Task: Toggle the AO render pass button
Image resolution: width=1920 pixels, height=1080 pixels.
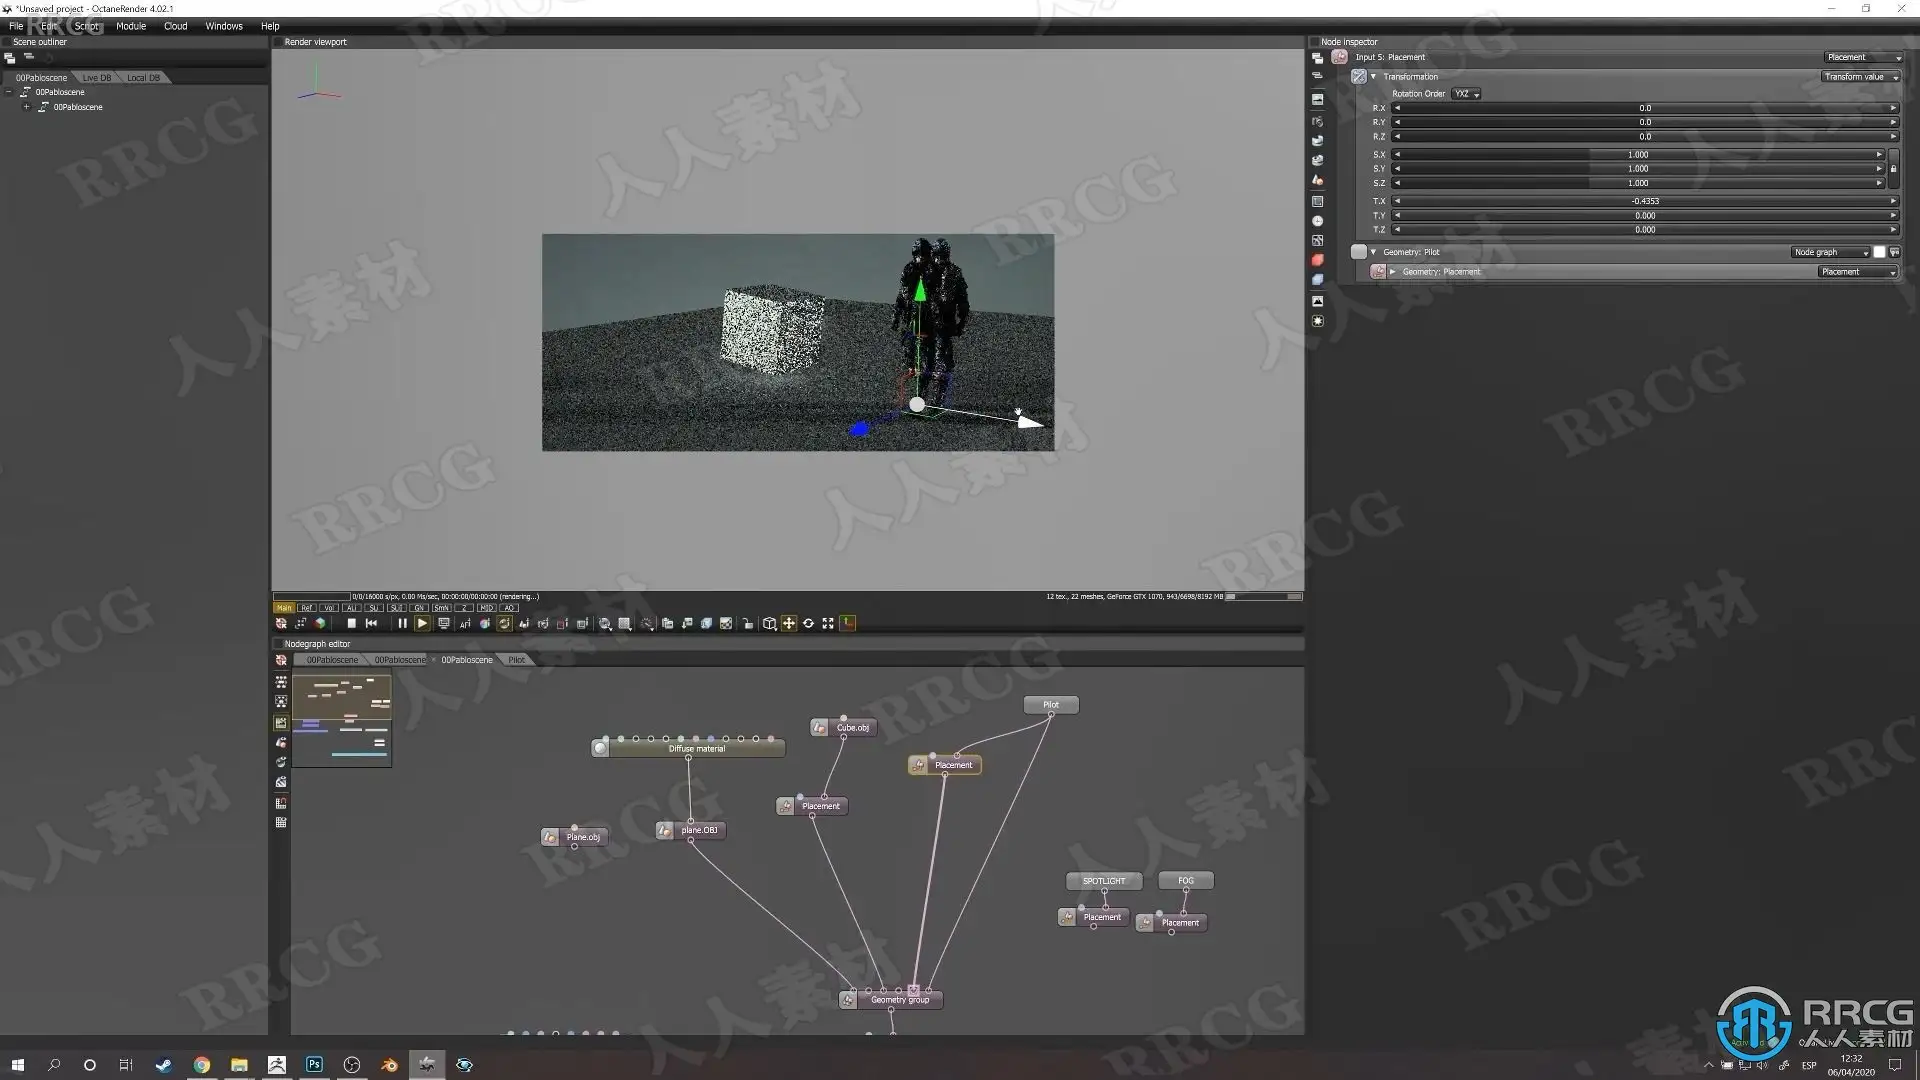Action: tap(509, 608)
